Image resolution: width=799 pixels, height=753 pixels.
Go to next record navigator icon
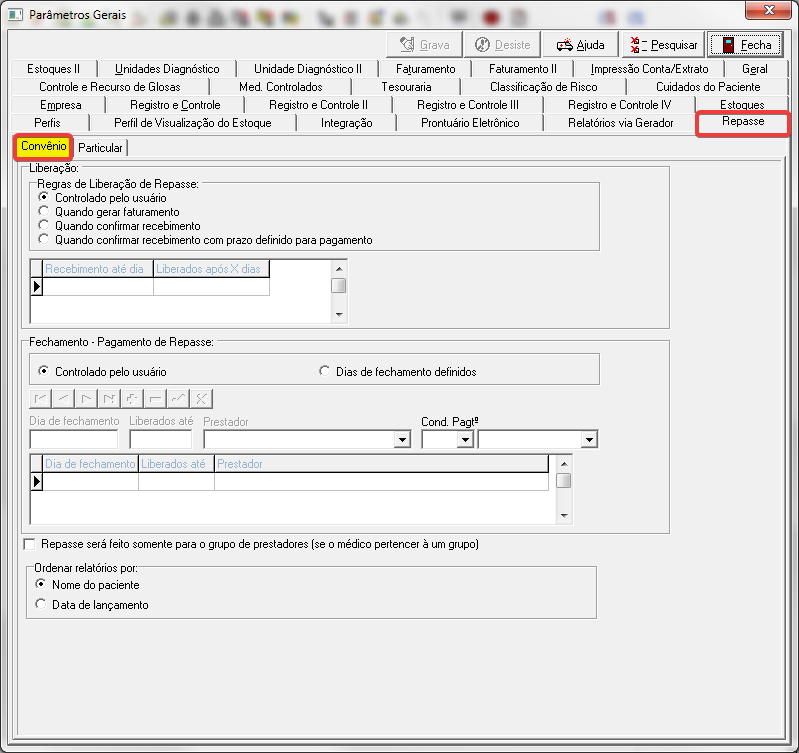tap(86, 398)
